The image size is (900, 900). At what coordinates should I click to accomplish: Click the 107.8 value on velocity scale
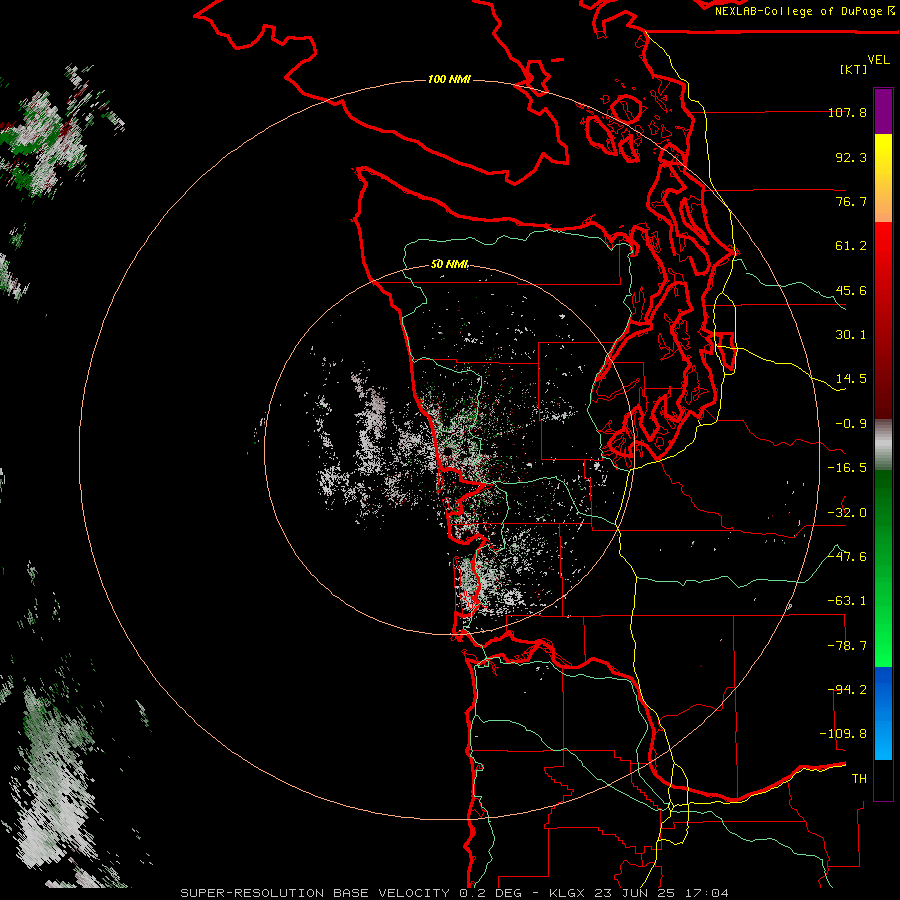pyautogui.click(x=847, y=112)
